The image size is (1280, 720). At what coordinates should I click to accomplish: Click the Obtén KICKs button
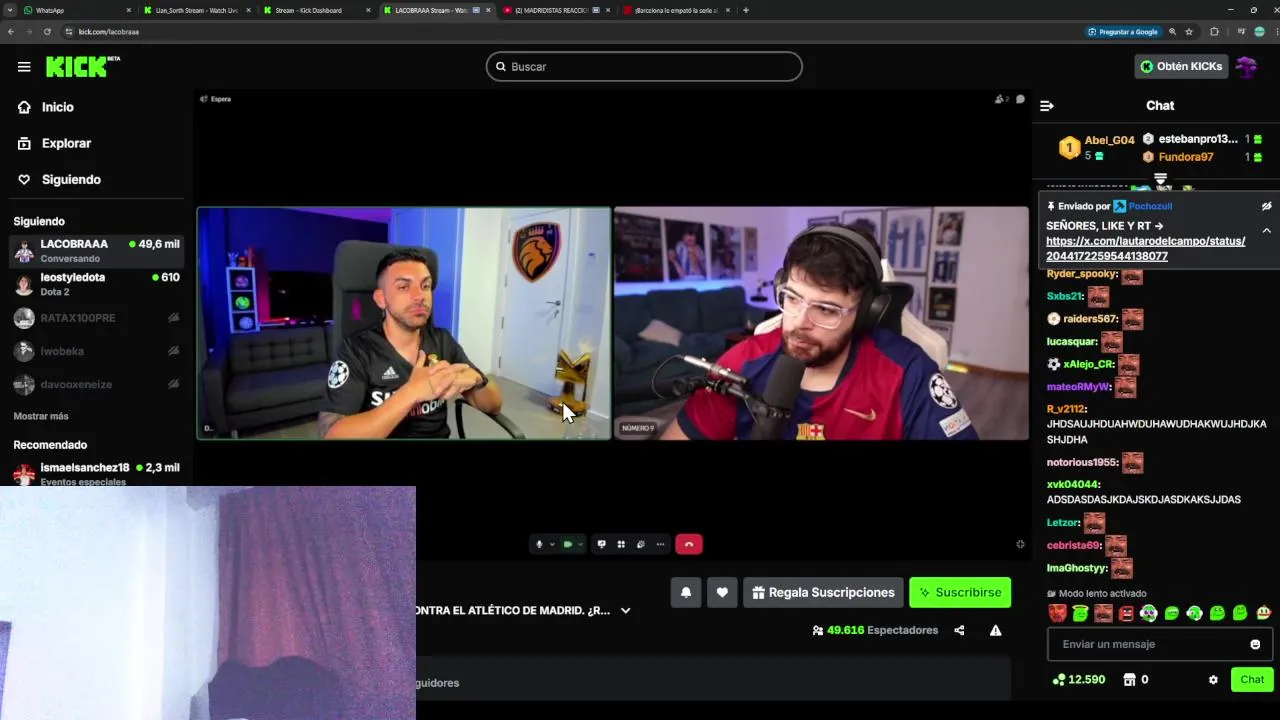tap(1181, 67)
